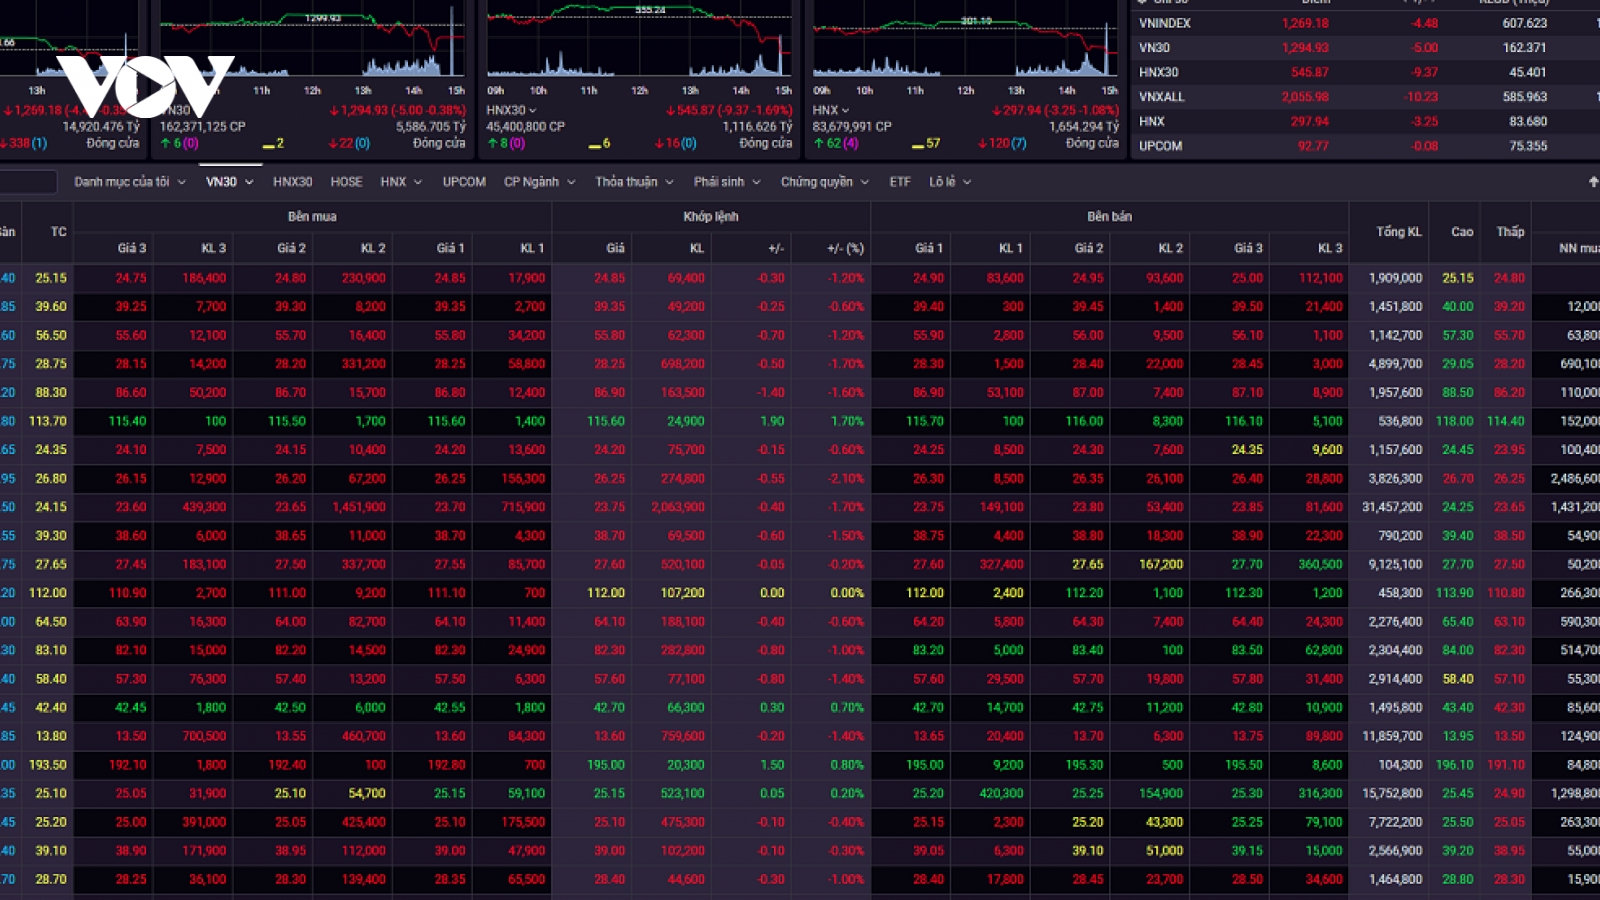Click the 'Bên bán' header group
Screen dimensions: 1600x900
1109,217
